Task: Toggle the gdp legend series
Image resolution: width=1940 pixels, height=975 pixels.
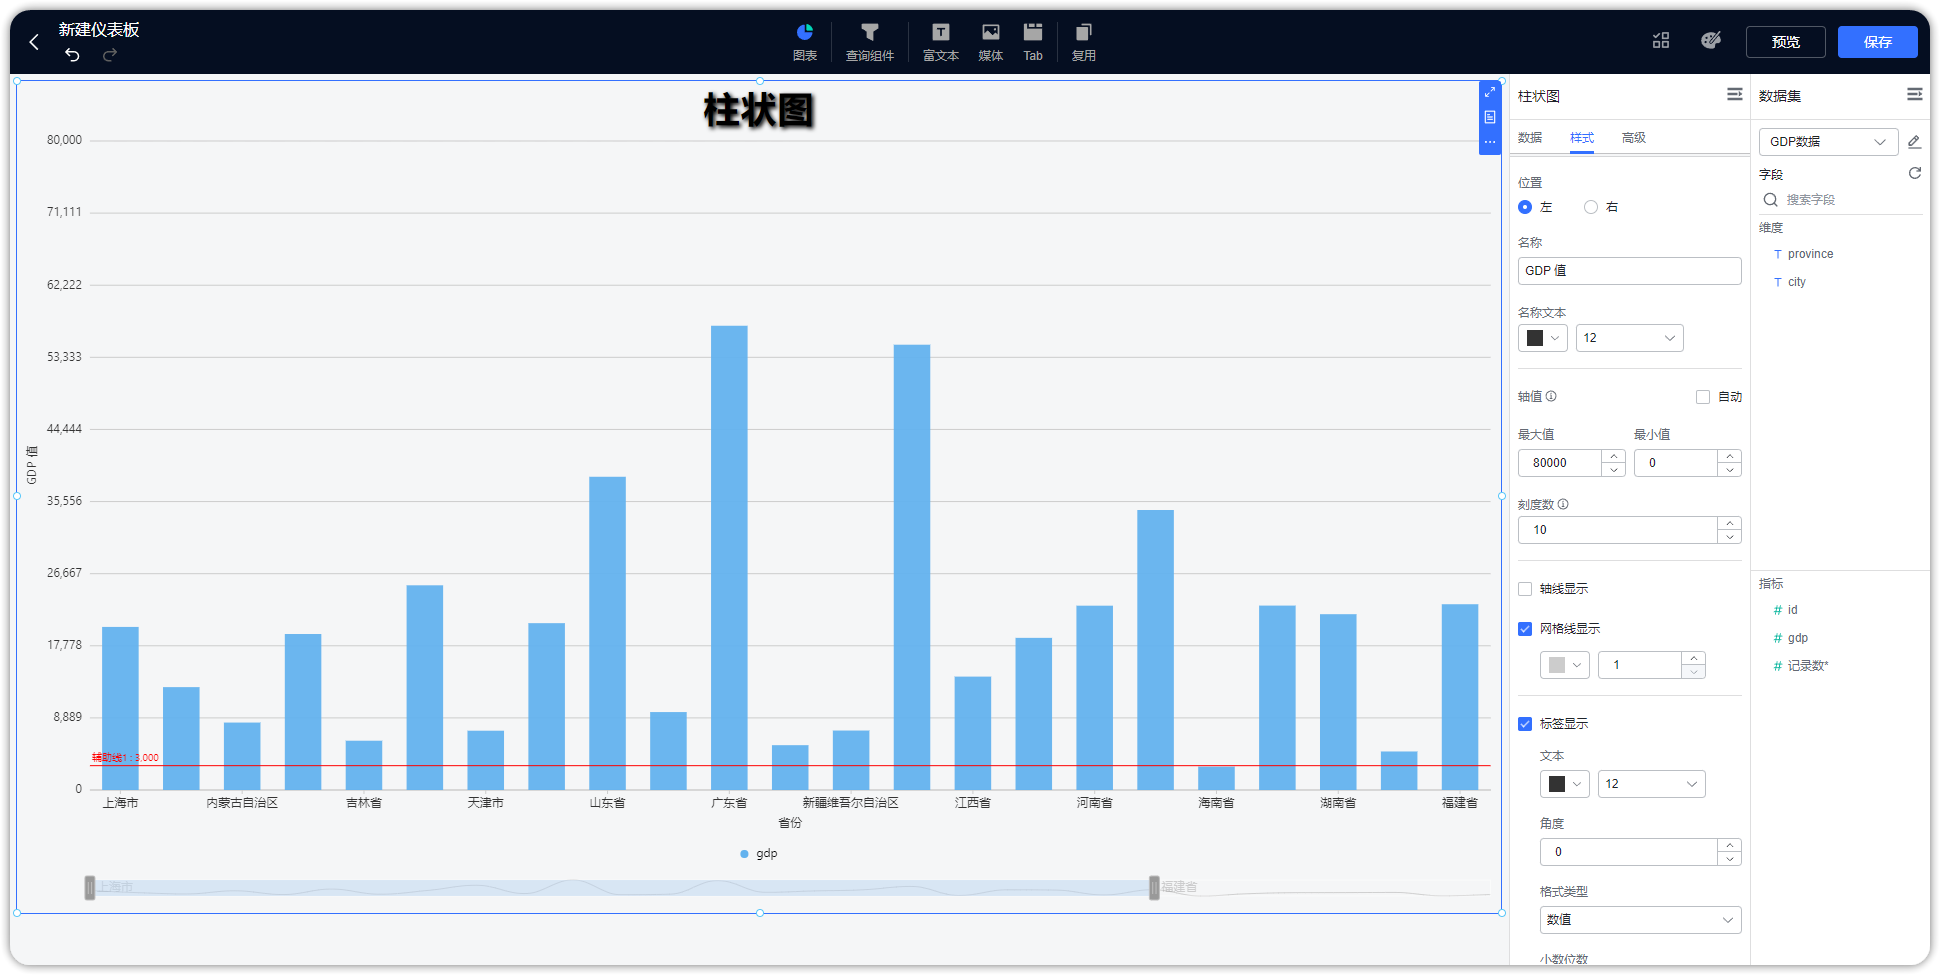Action: [x=759, y=854]
